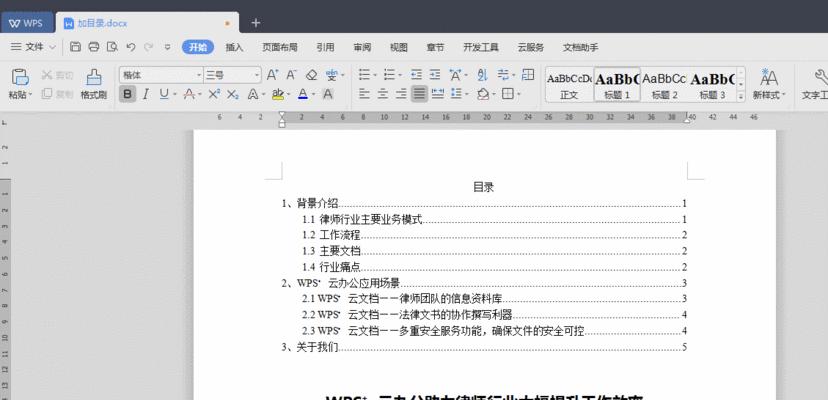This screenshot has width=828, height=400.
Task: Click TOC entry 1.2 工作流程
Action: coord(494,235)
